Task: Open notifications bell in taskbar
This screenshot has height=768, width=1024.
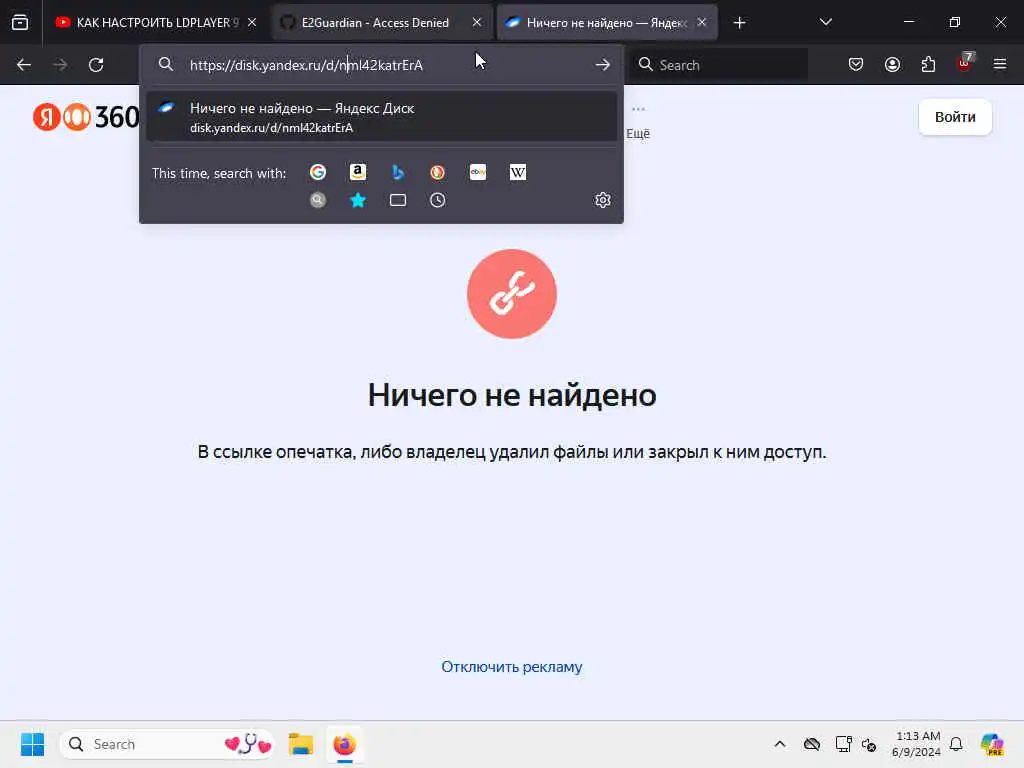Action: [956, 744]
